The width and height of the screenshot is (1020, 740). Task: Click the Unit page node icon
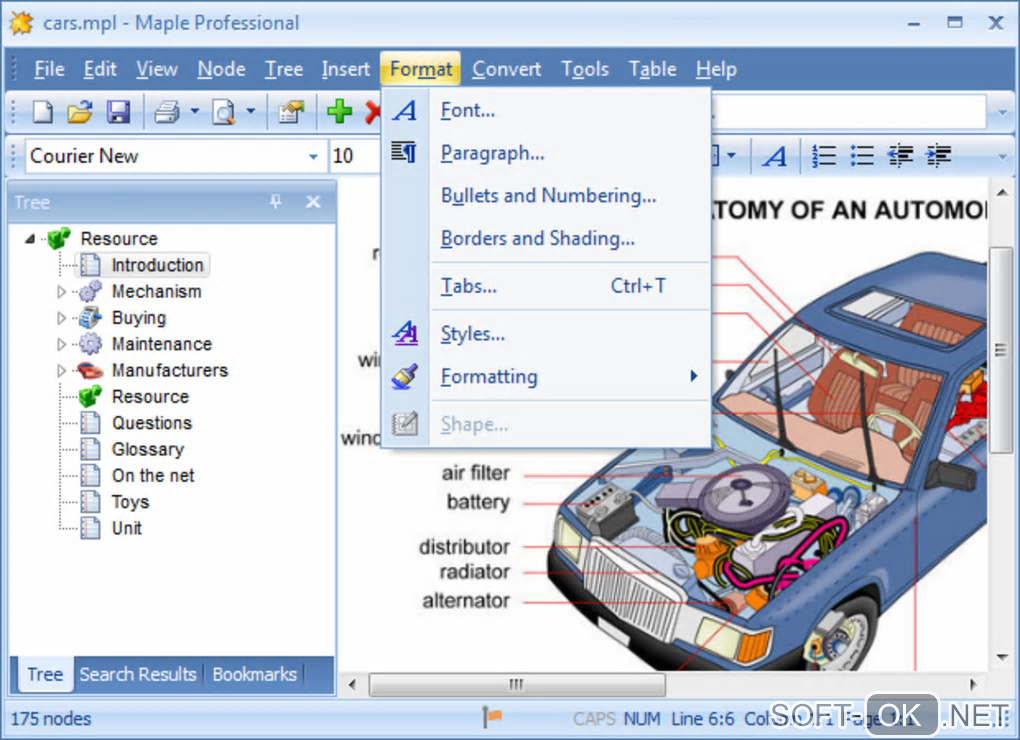click(x=90, y=527)
